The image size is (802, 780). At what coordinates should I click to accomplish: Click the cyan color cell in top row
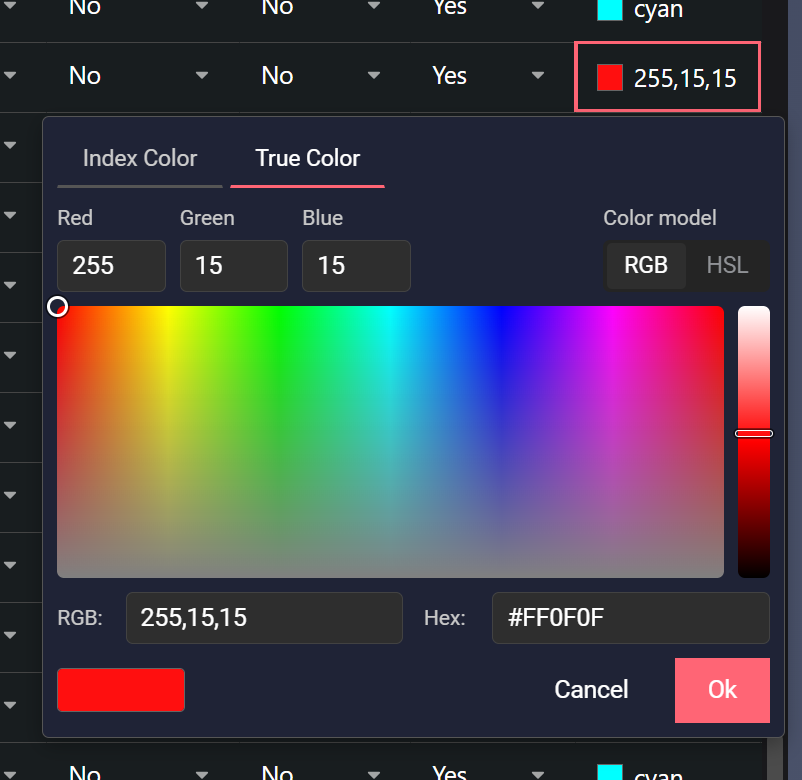click(667, 9)
